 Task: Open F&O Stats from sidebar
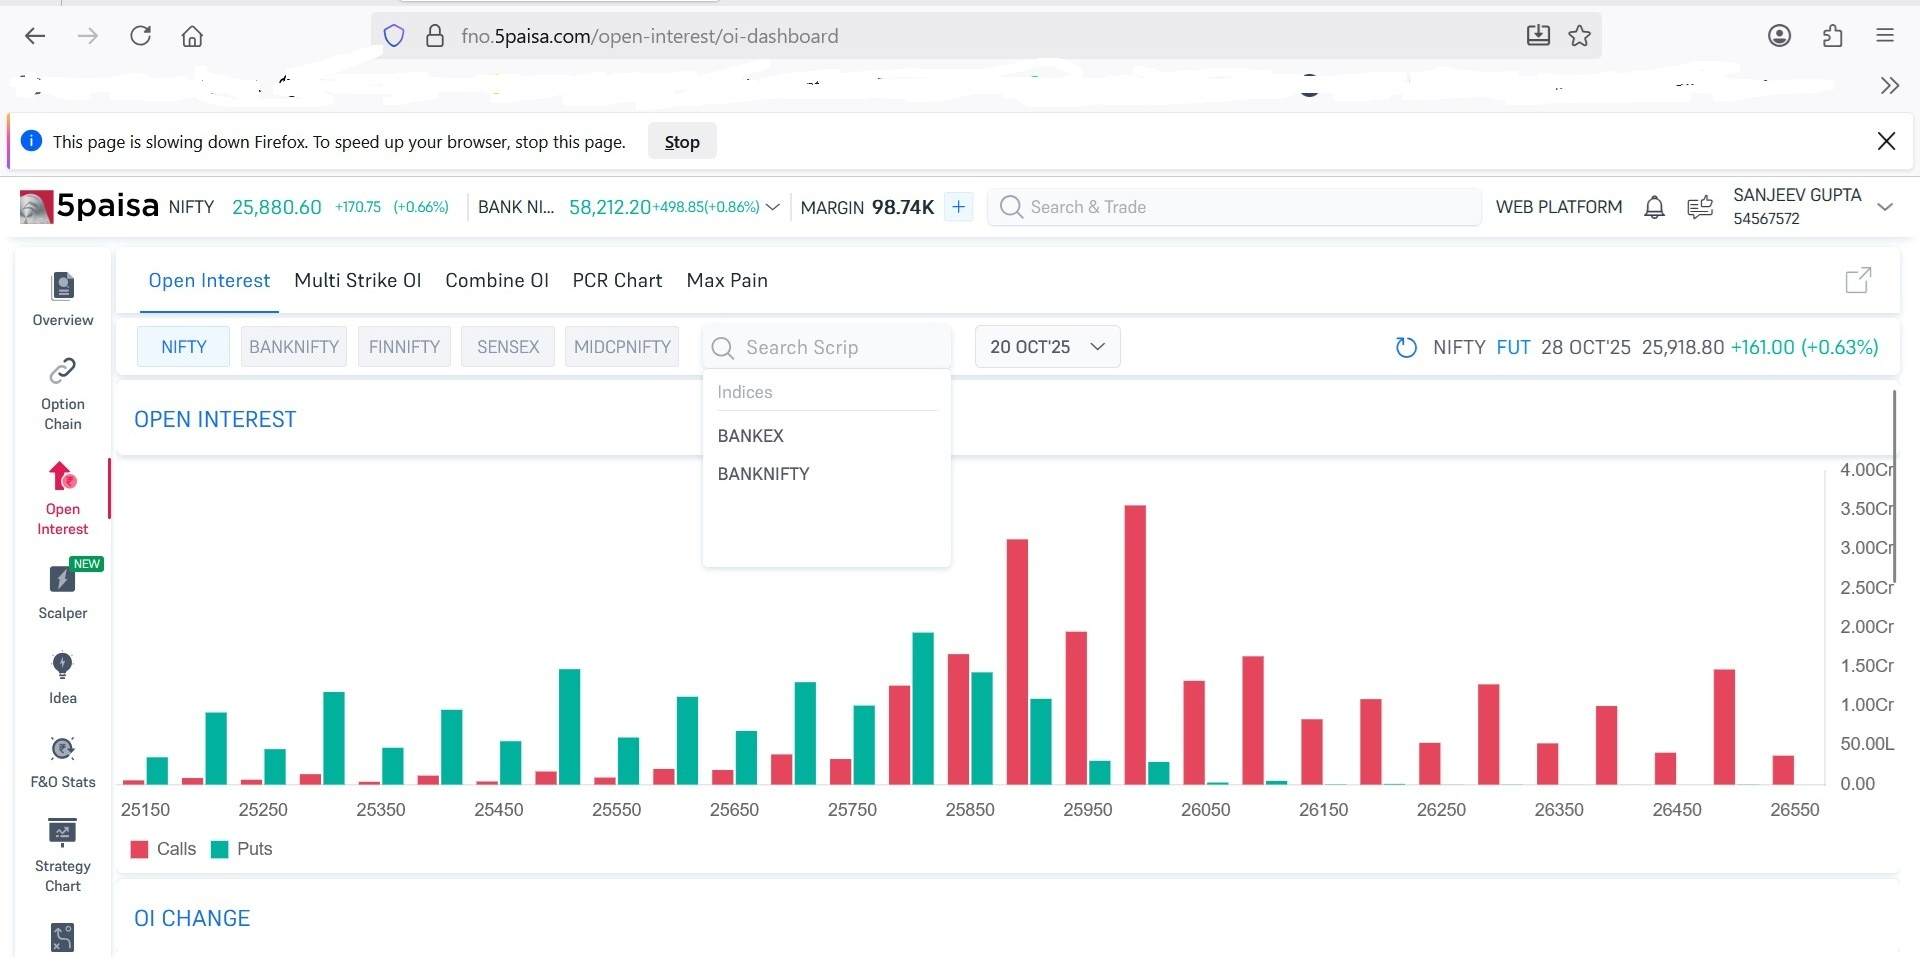tap(62, 750)
